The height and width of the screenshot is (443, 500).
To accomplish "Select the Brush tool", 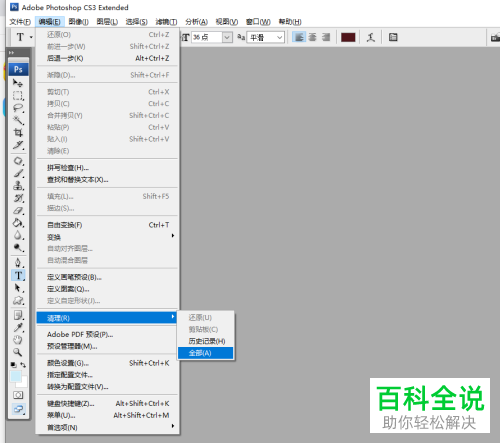I will pyautogui.click(x=18, y=173).
